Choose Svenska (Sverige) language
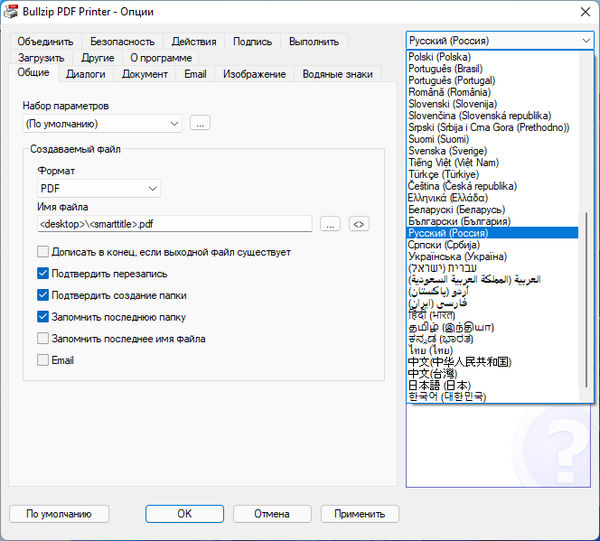This screenshot has width=600, height=541. (492, 151)
